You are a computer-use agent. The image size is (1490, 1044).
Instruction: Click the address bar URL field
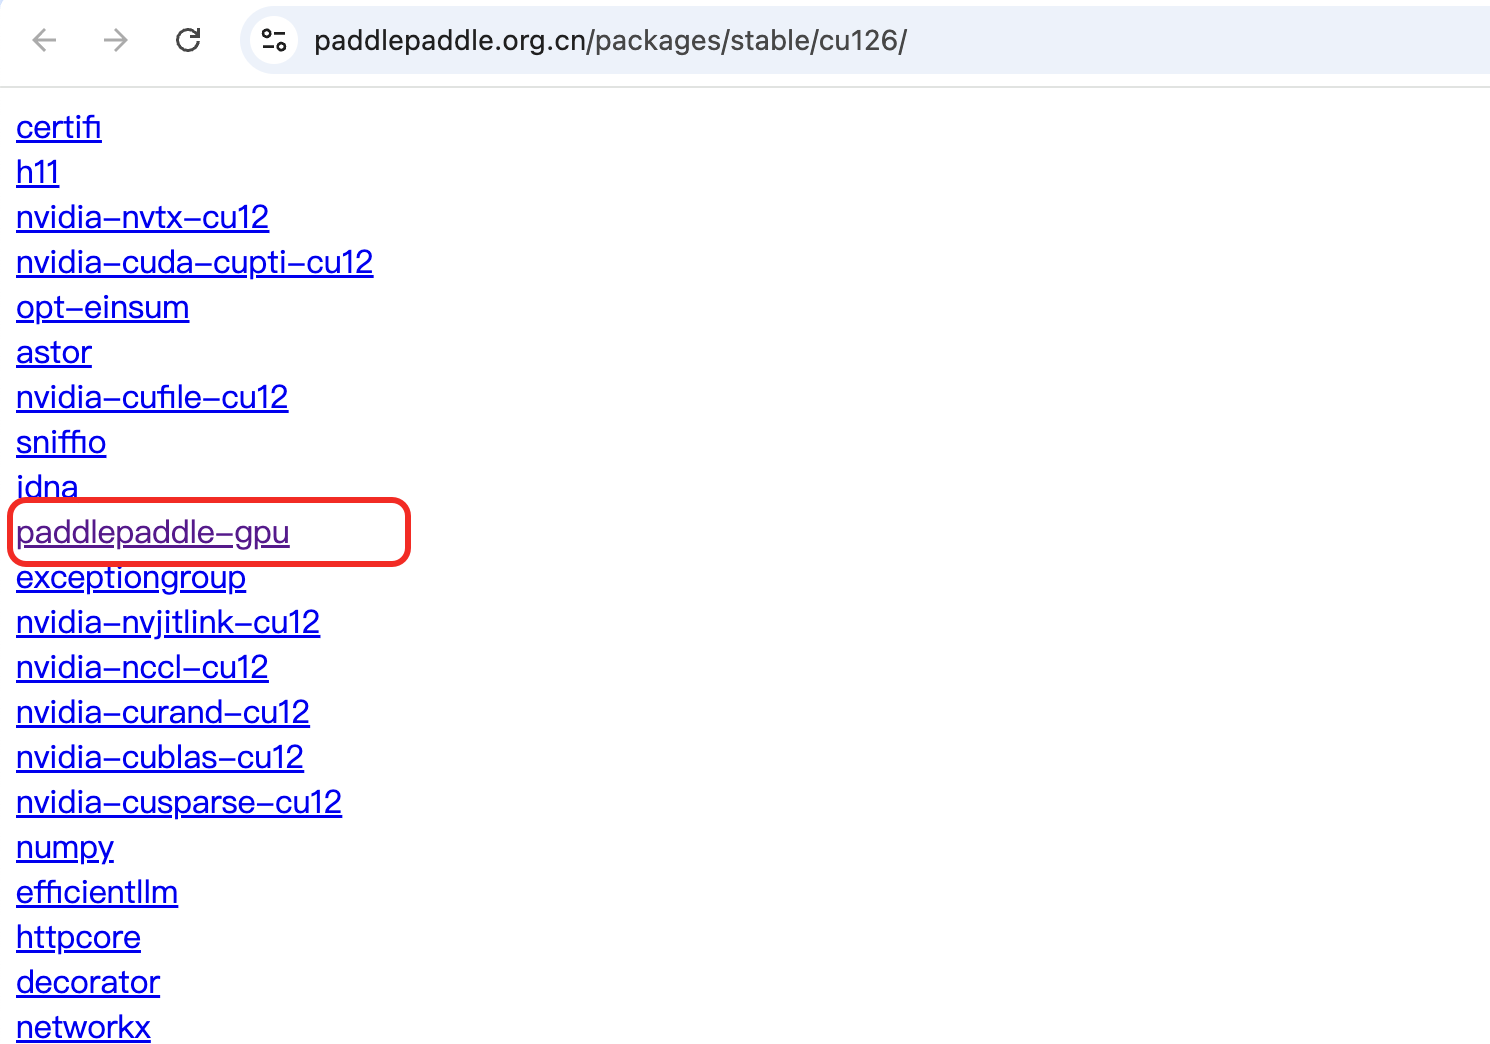[610, 41]
